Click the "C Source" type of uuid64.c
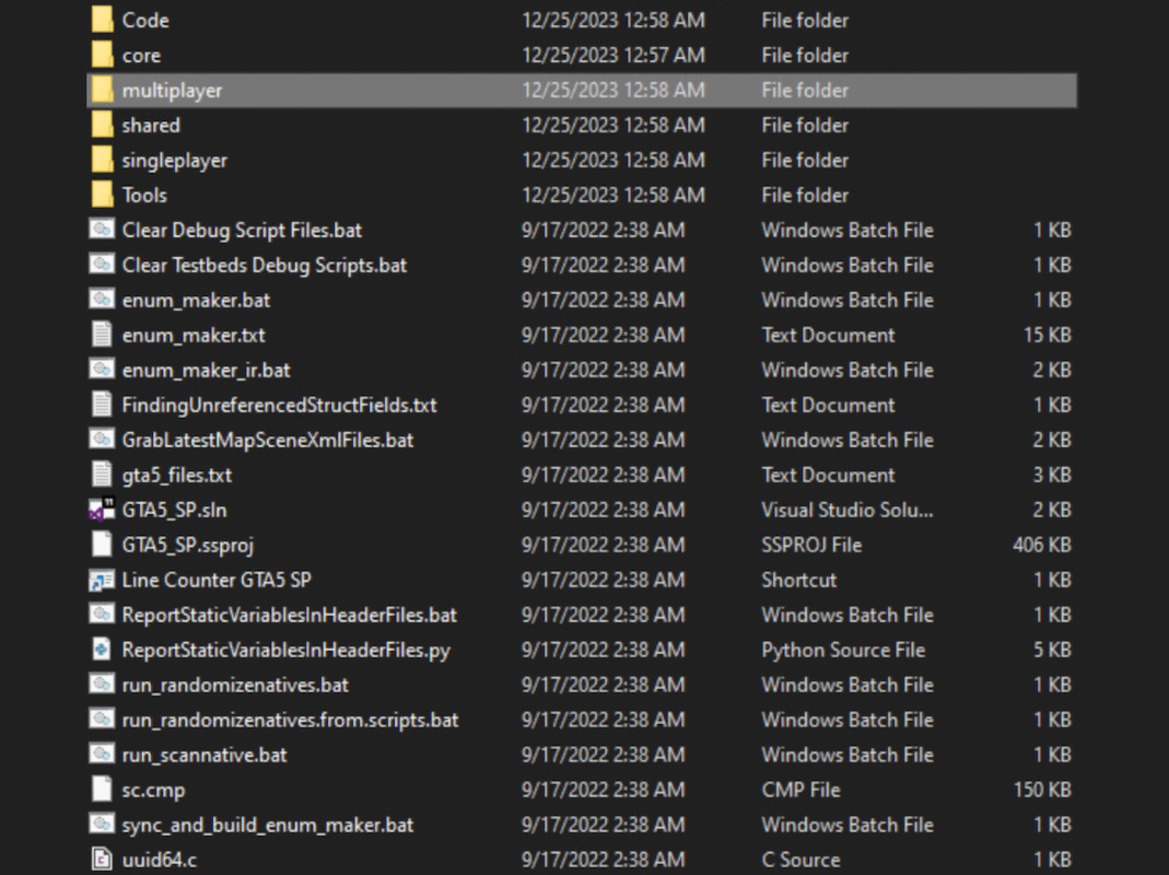 pos(801,860)
